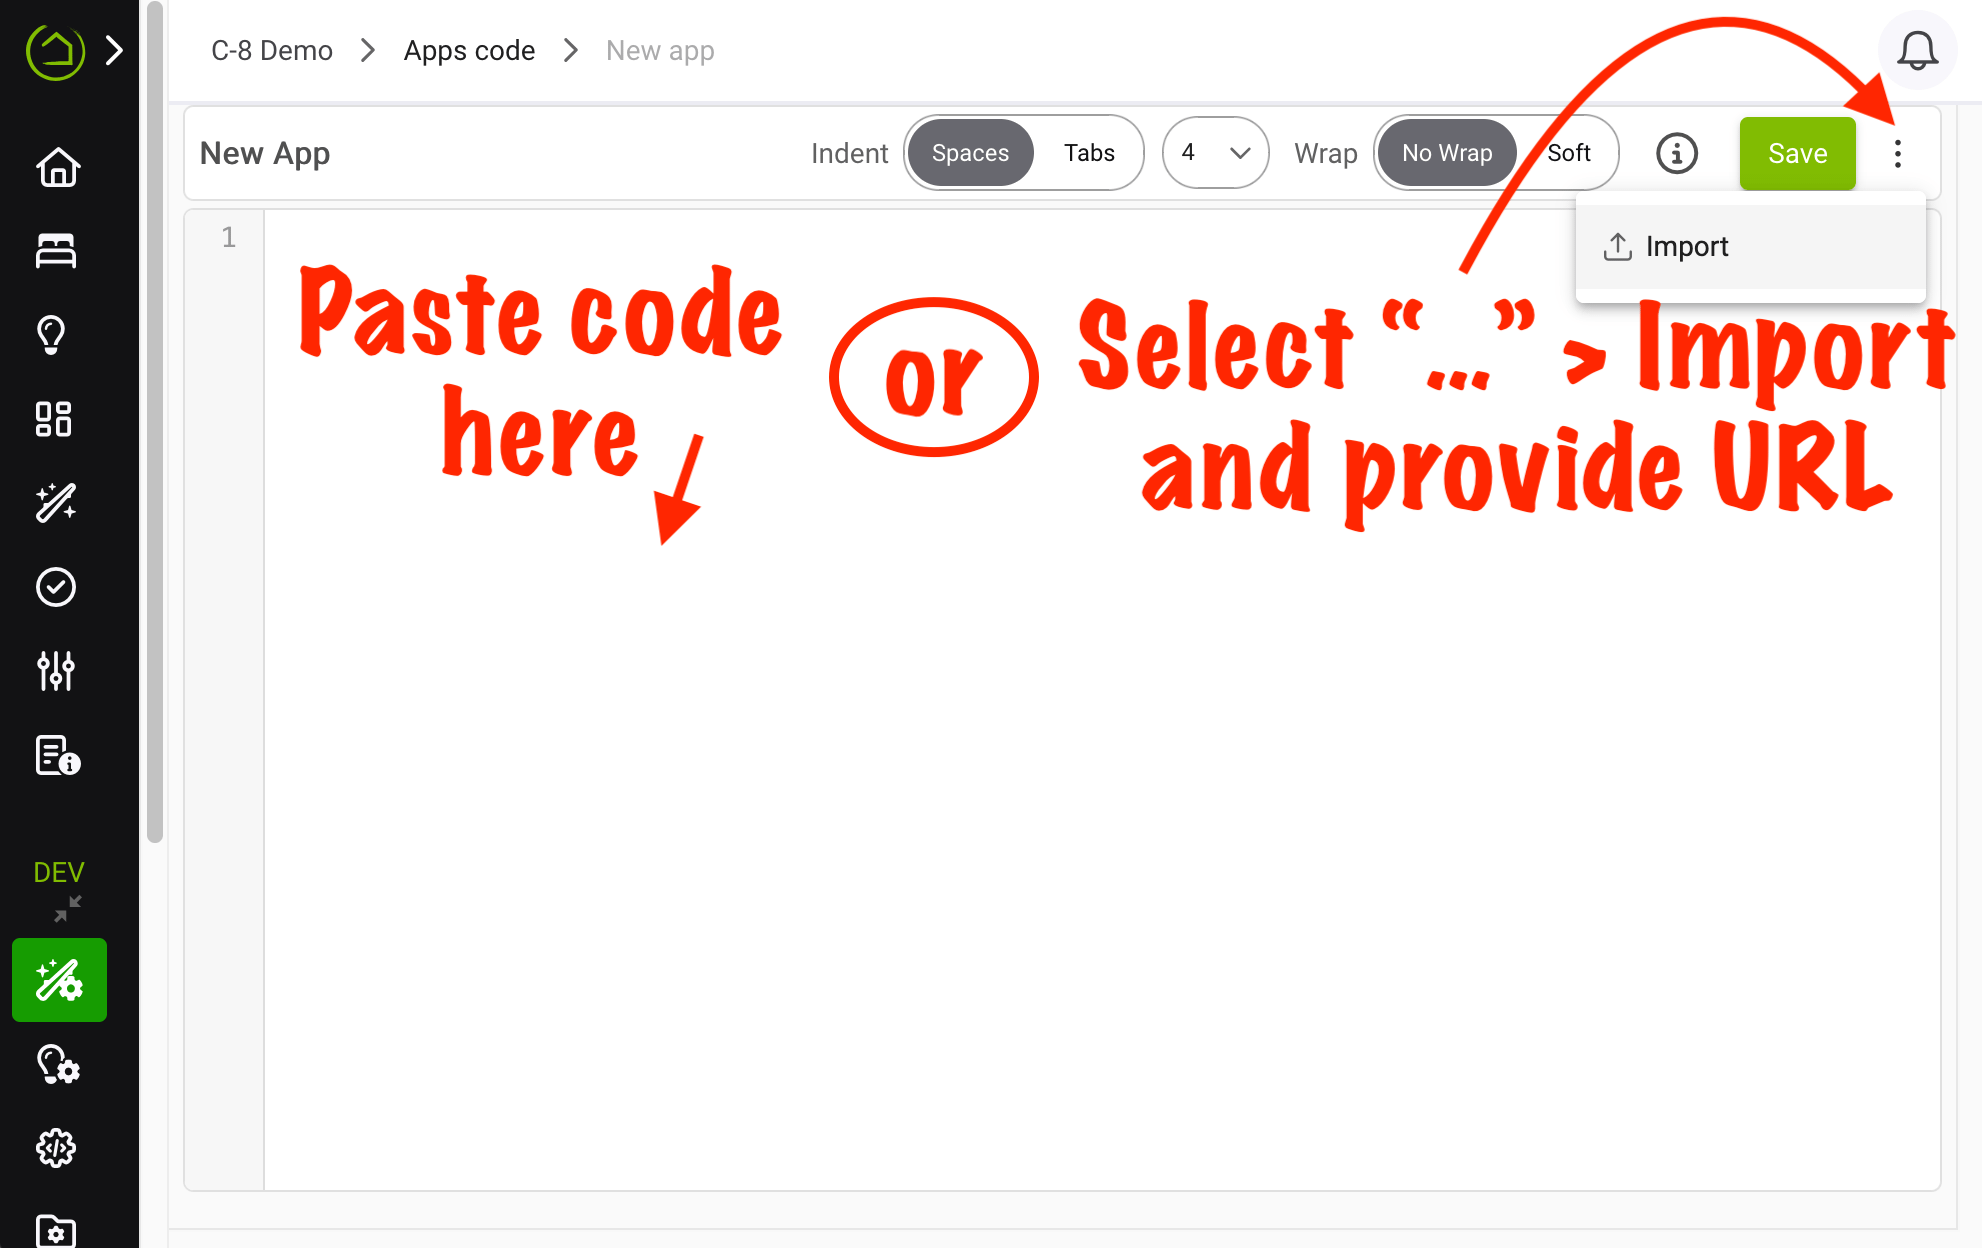Select Spaces indent option
The image size is (1982, 1248).
[x=970, y=153]
